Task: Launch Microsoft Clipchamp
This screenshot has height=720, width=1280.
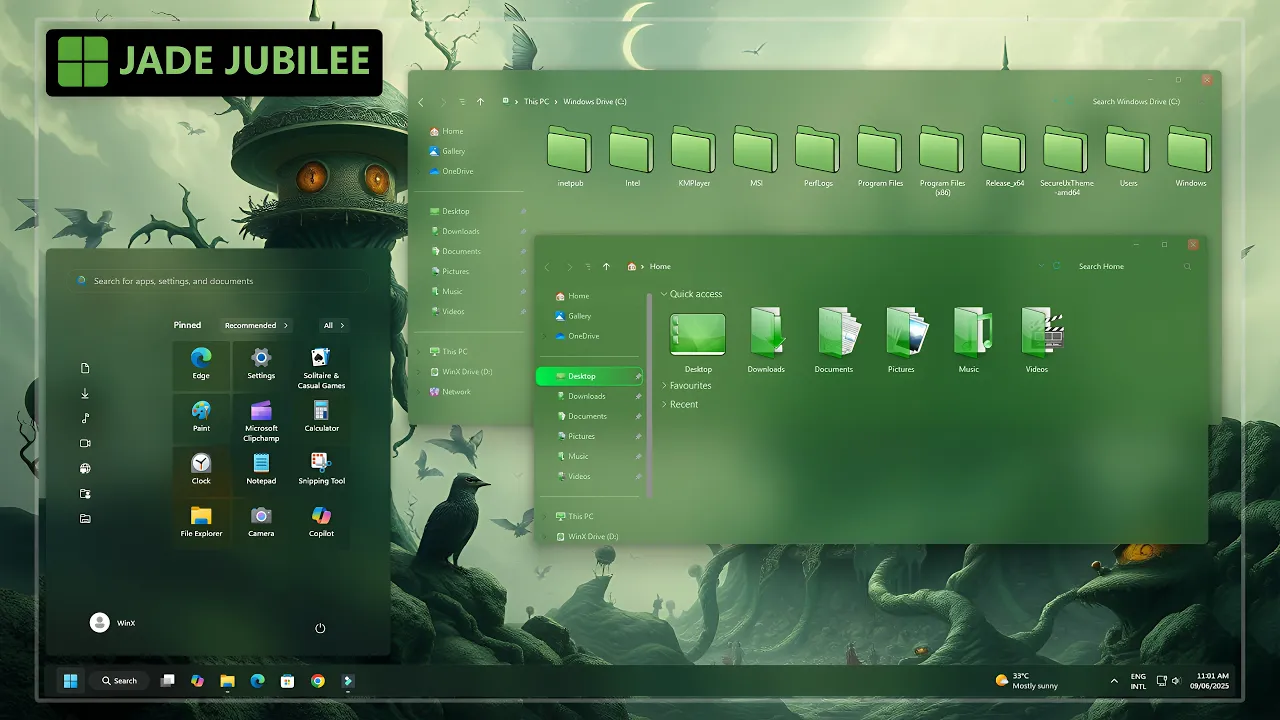Action: (261, 420)
